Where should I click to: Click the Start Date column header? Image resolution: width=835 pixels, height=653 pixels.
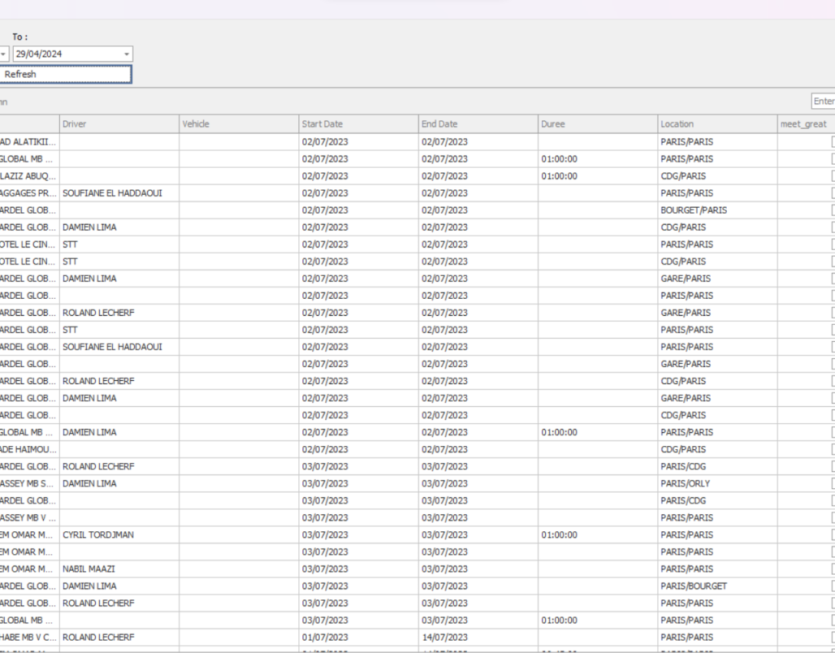click(357, 124)
